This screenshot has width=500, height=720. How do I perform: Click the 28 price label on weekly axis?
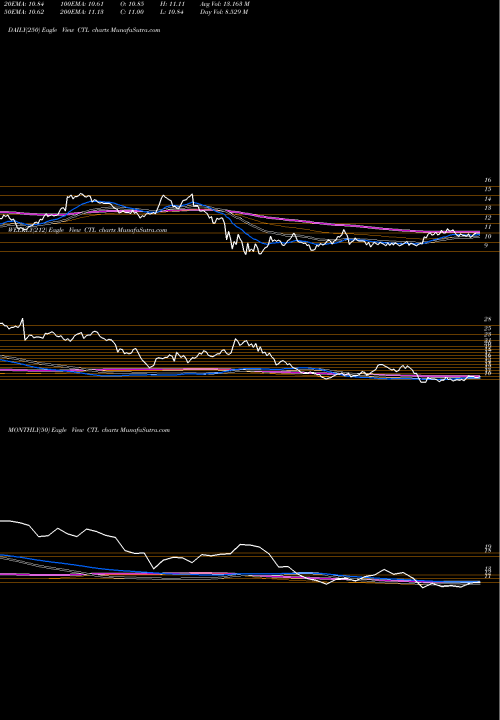pyautogui.click(x=488, y=319)
